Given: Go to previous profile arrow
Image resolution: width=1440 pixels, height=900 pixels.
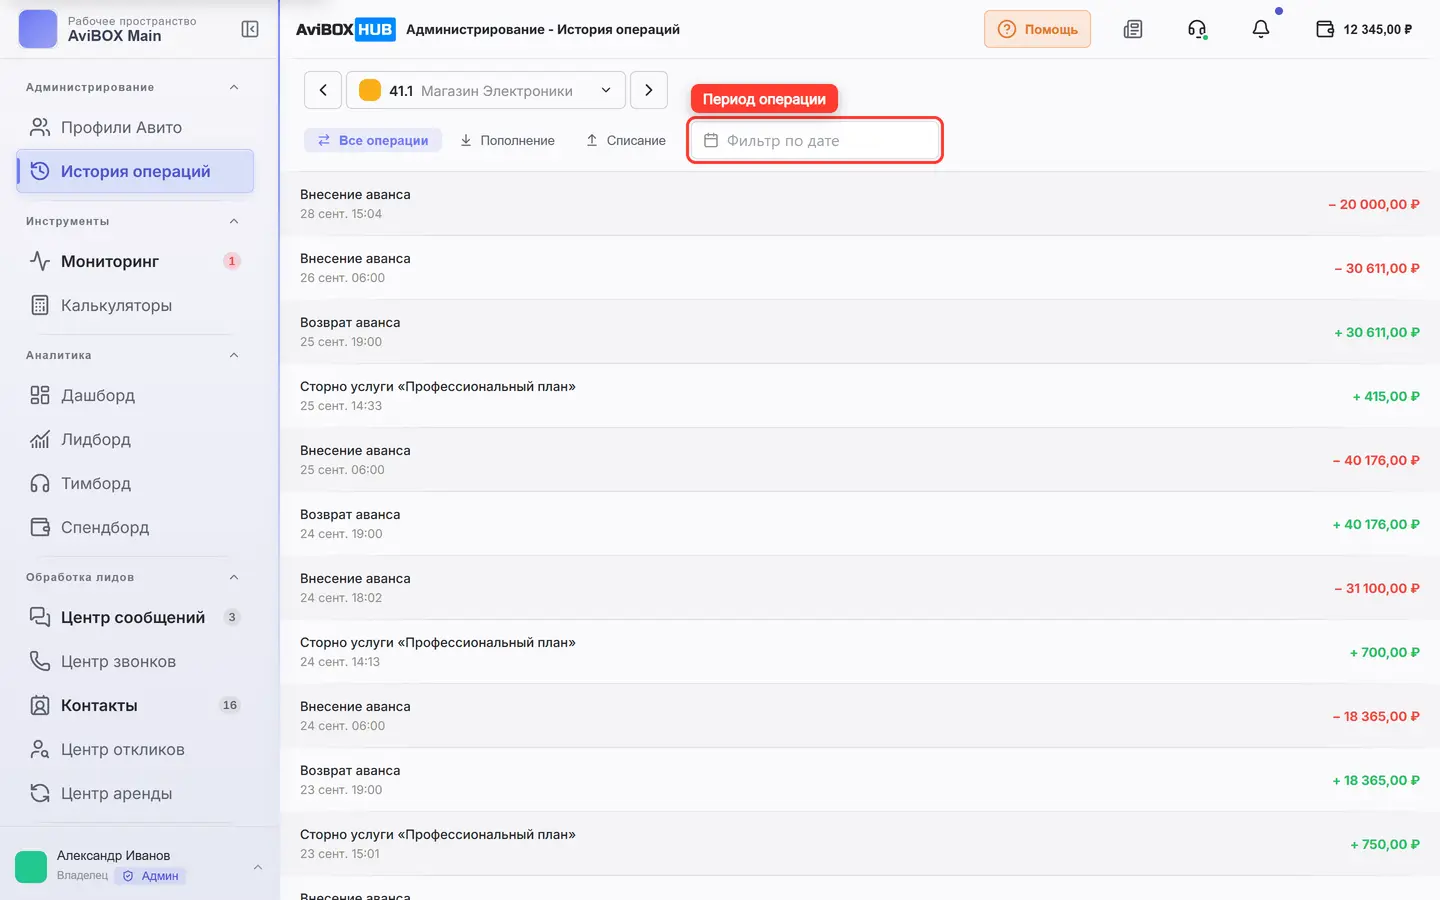Looking at the screenshot, I should [x=323, y=90].
